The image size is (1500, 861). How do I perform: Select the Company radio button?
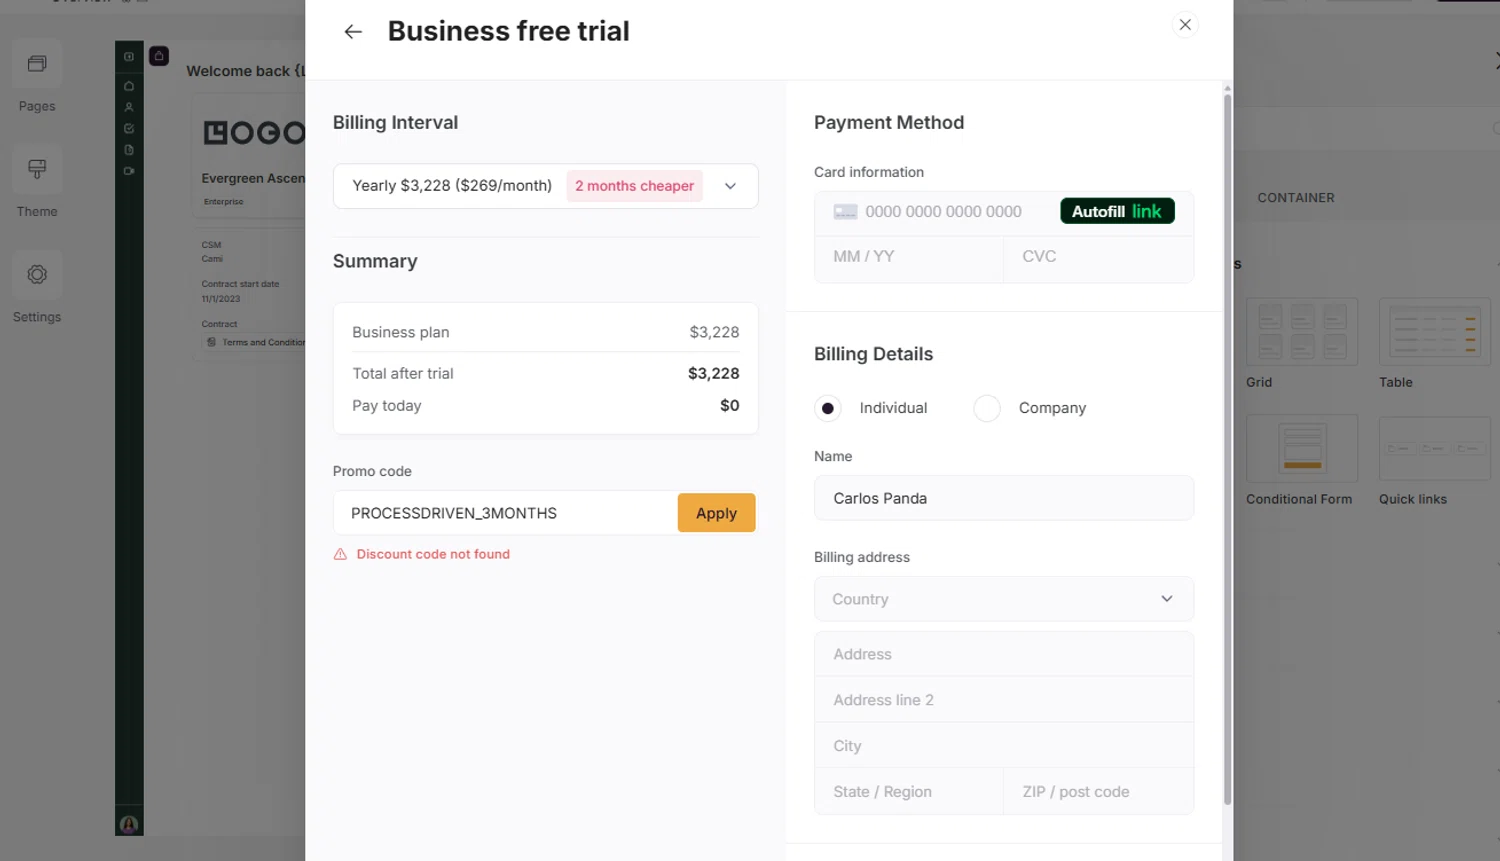click(987, 408)
